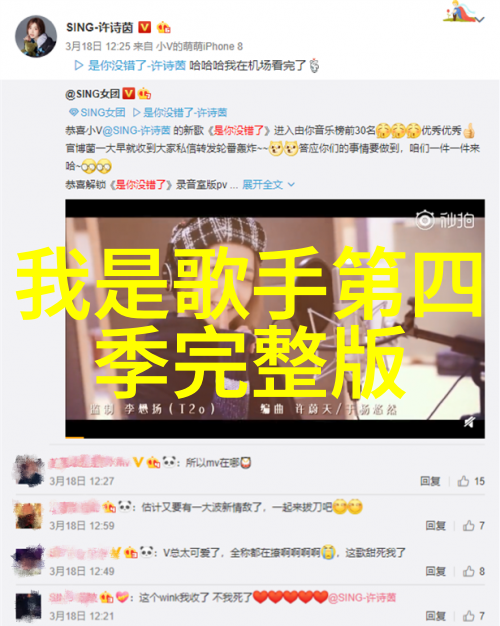
Task: Click the diamond SING女团 super topic icon
Action: click(73, 113)
